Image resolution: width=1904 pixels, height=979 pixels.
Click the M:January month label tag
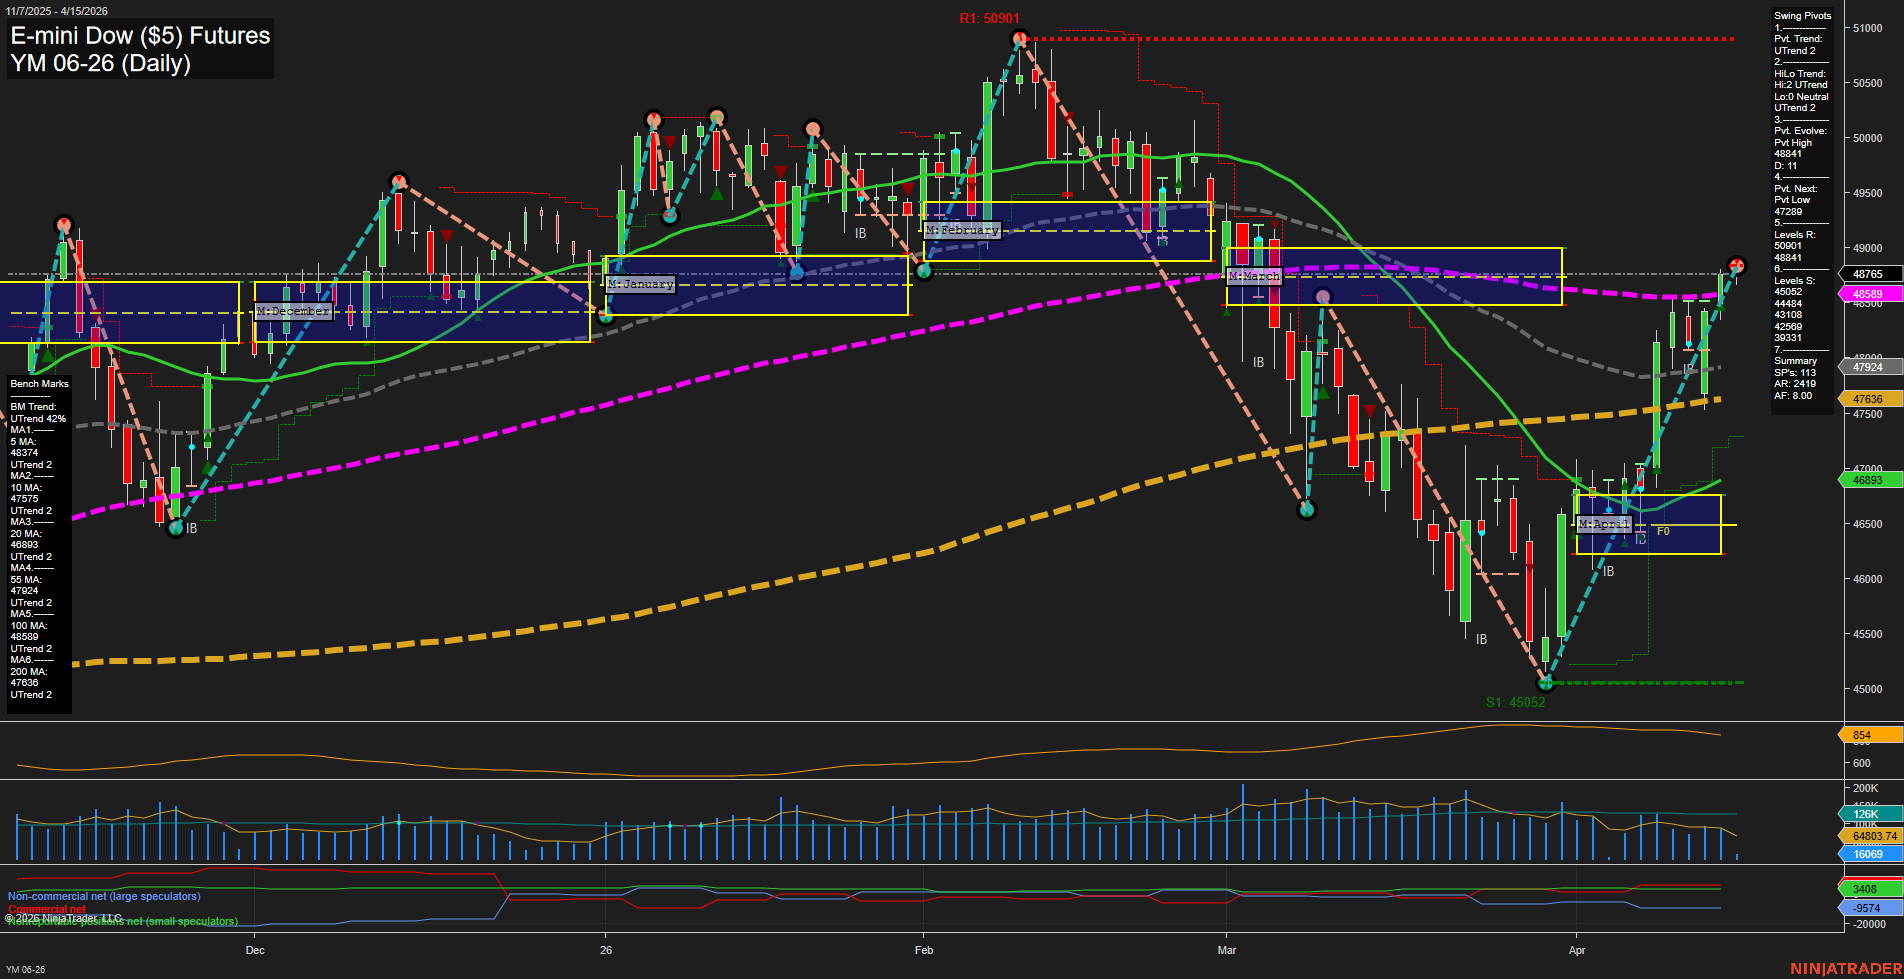tap(641, 284)
